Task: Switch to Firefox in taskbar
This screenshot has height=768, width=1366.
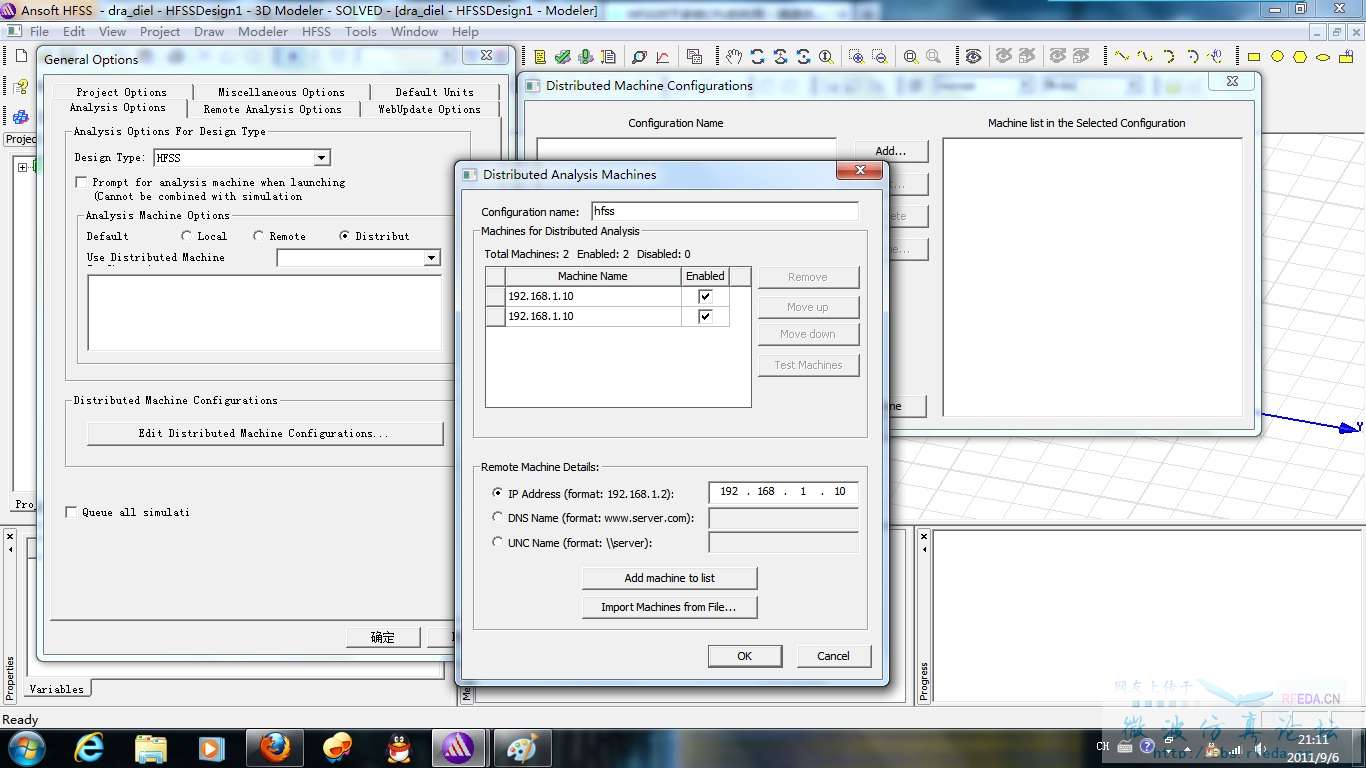Action: coord(275,747)
